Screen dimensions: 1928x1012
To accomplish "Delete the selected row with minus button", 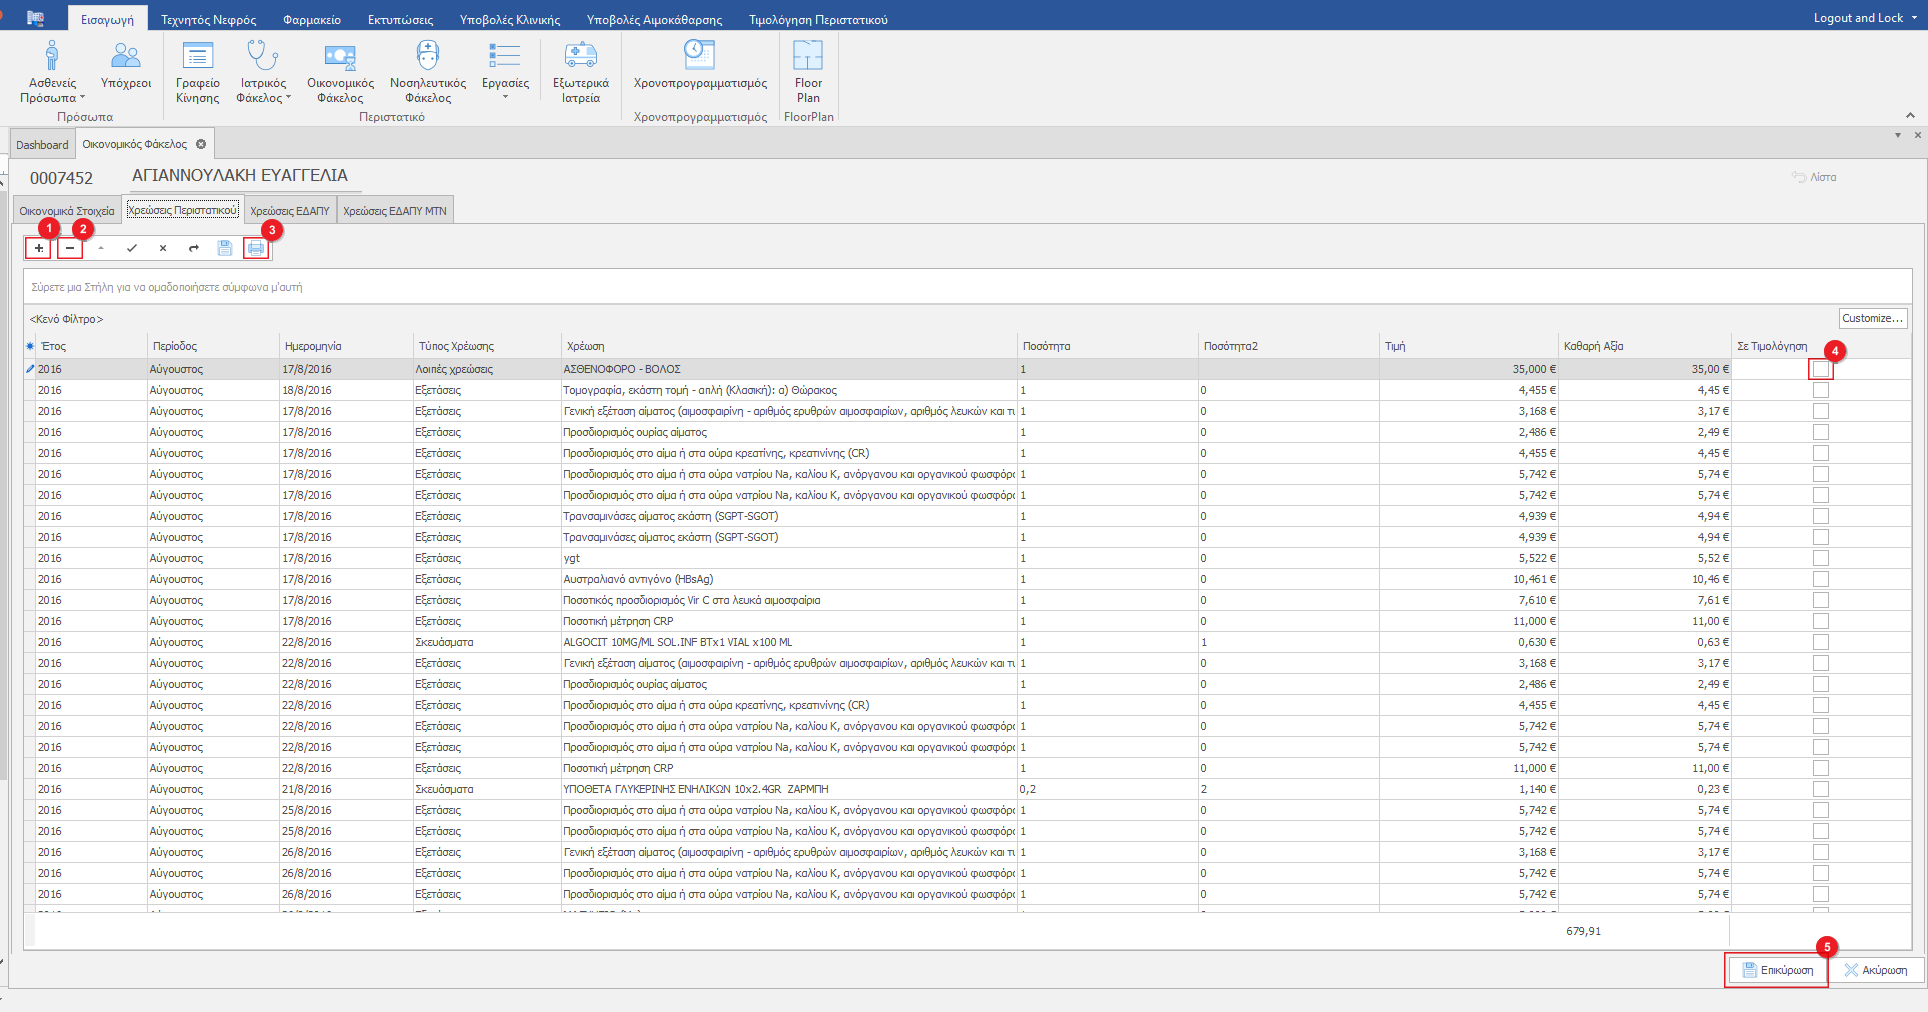I will point(70,248).
